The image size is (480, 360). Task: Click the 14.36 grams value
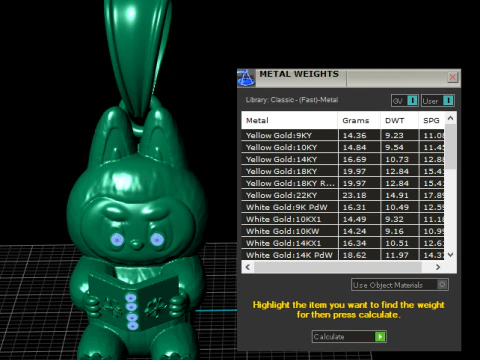click(x=354, y=135)
